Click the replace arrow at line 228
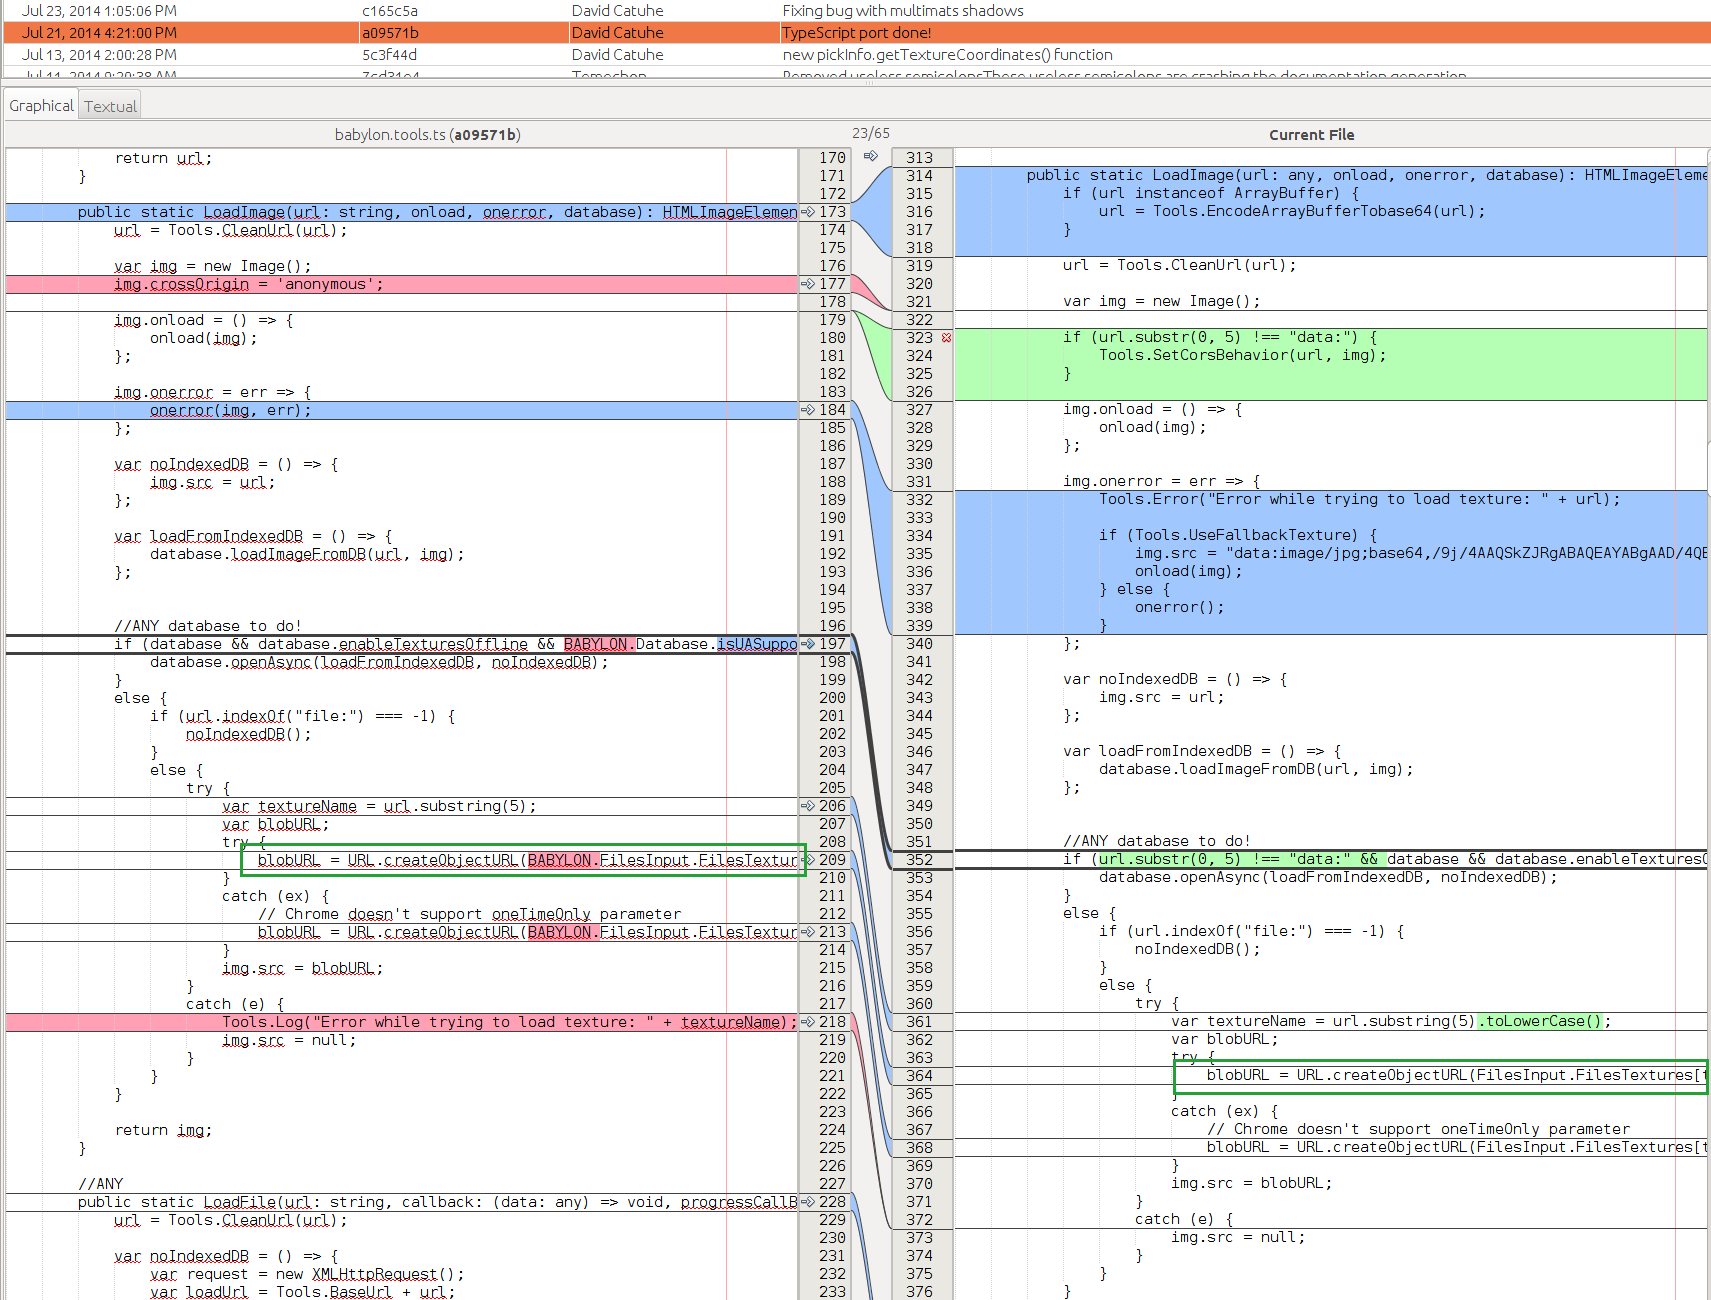The width and height of the screenshot is (1711, 1300). click(808, 1202)
